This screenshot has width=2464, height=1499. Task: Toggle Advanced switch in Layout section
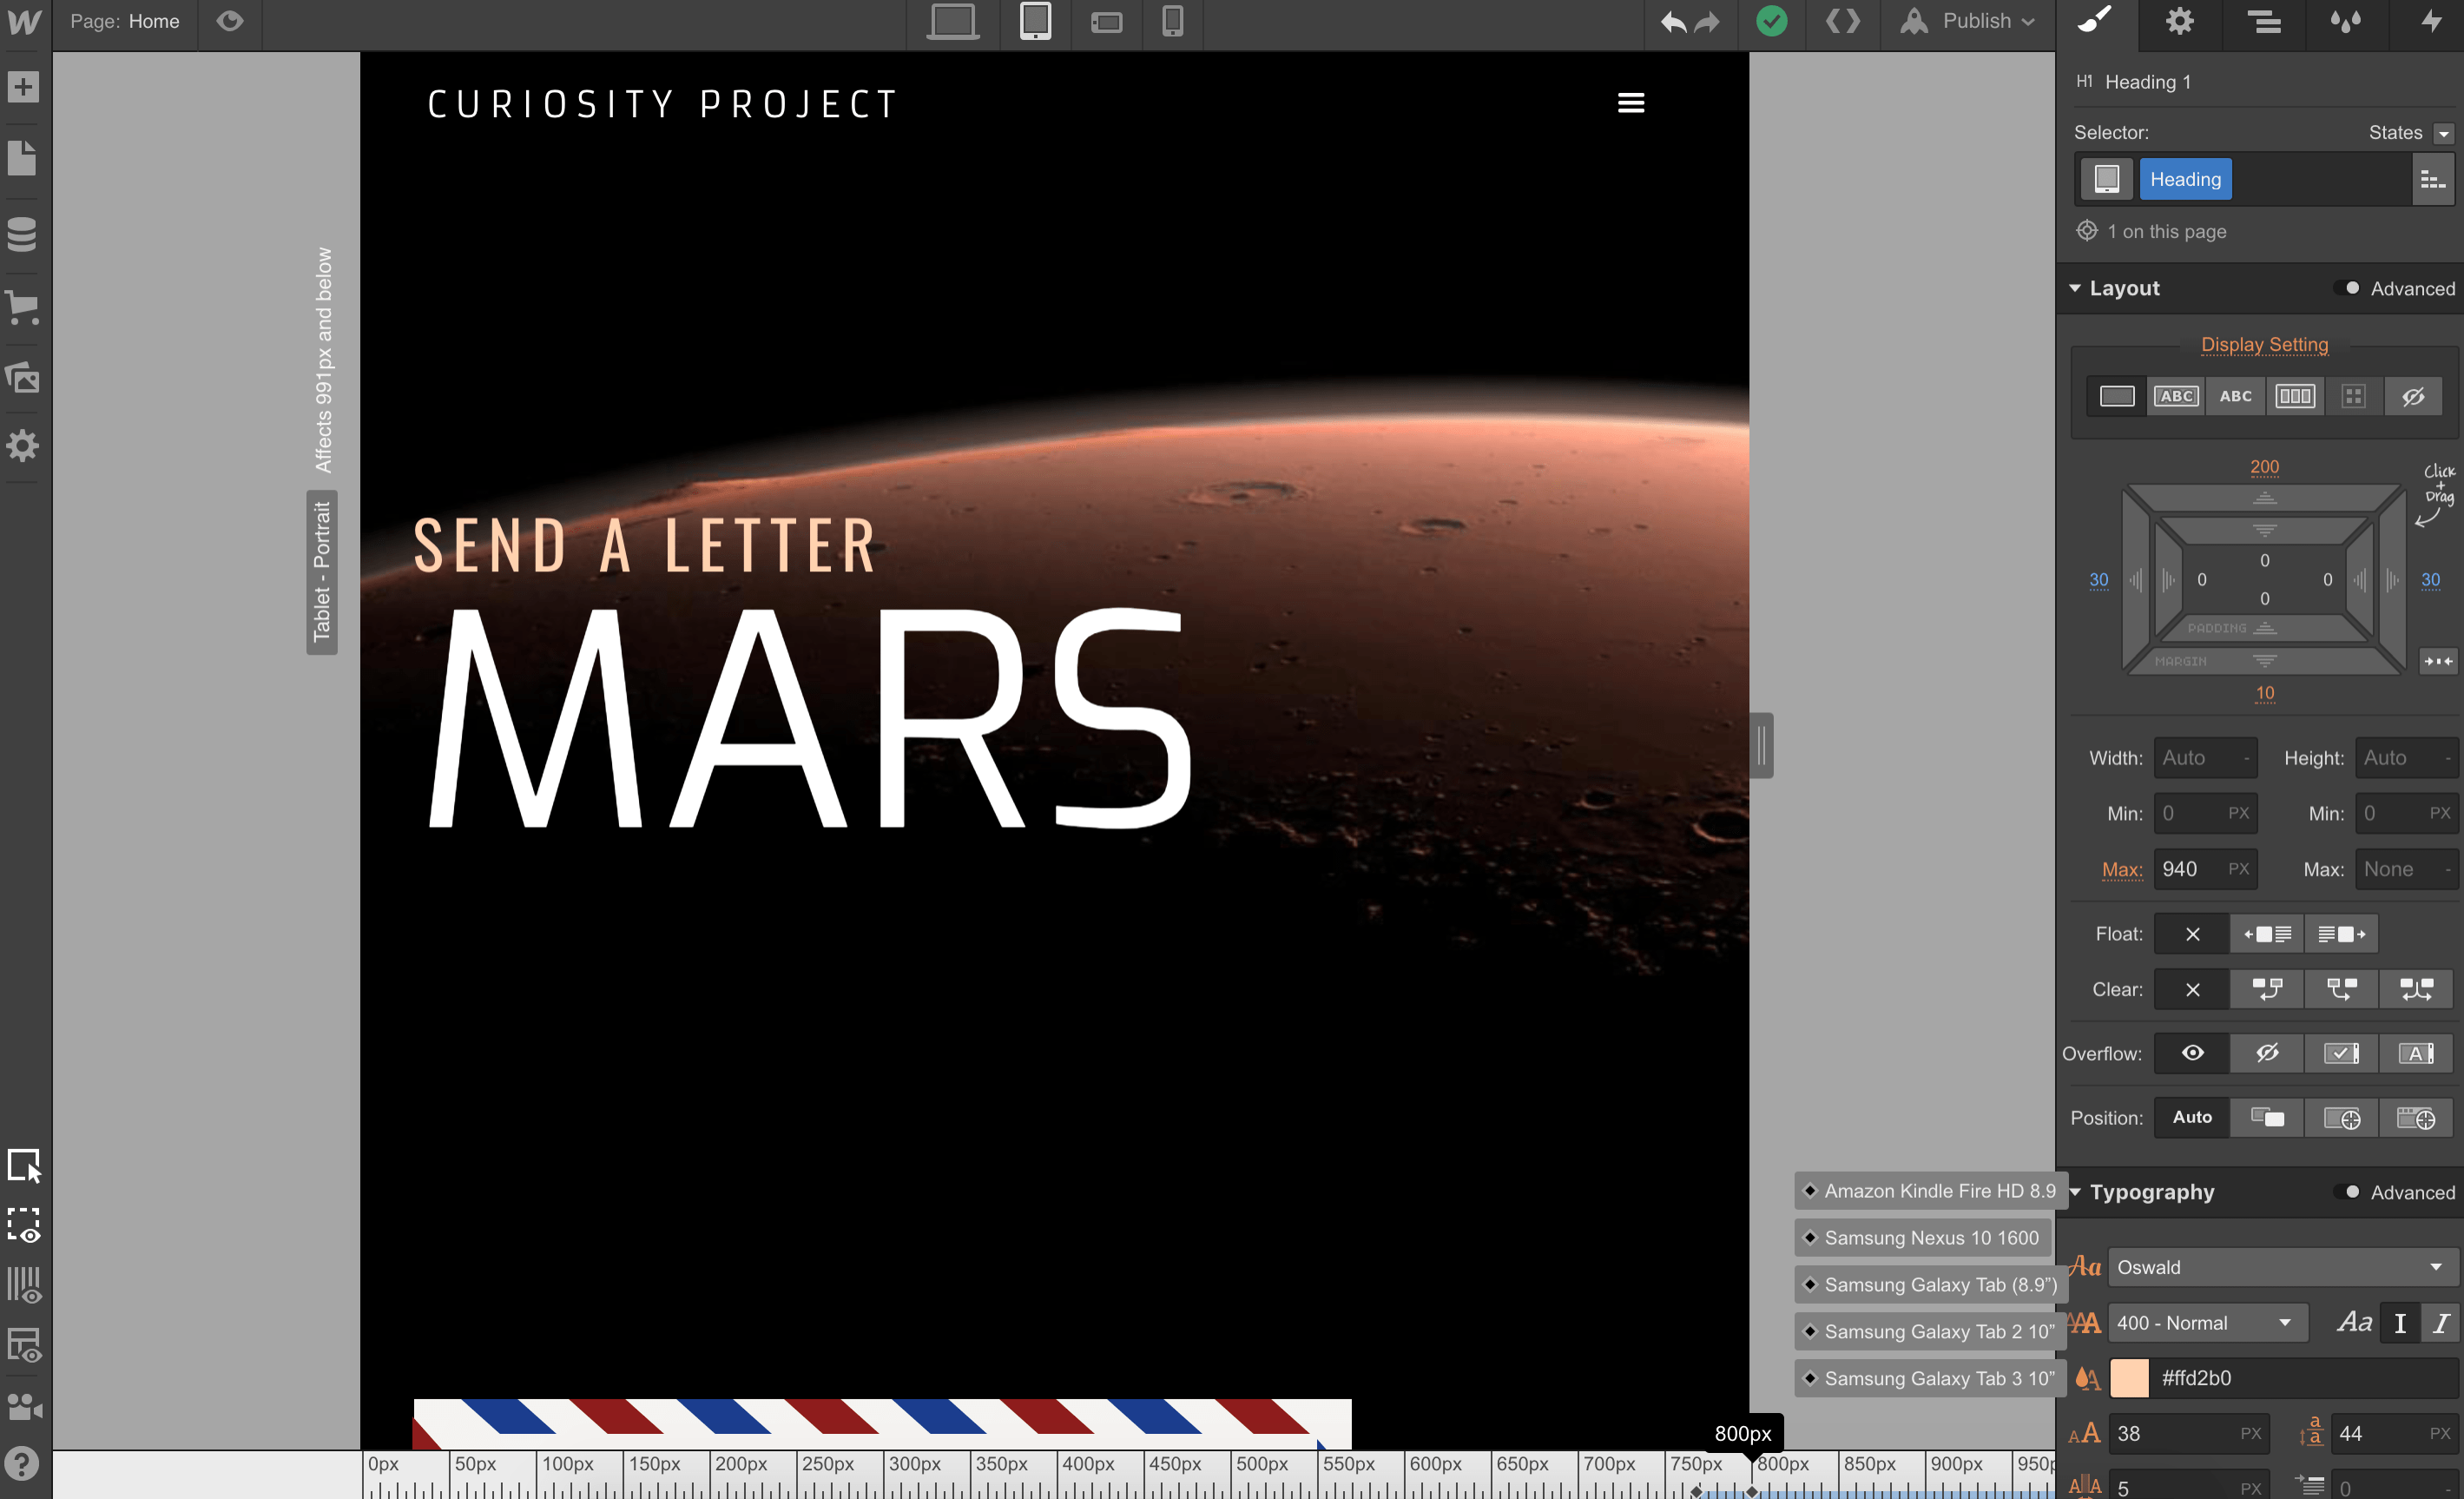2348,289
